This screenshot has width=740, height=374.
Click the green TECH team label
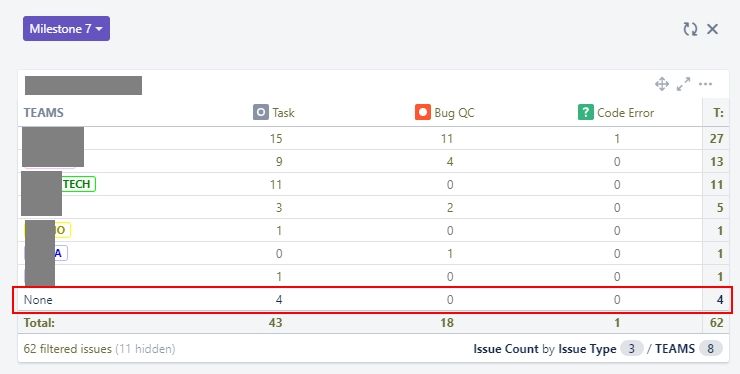pos(78,184)
